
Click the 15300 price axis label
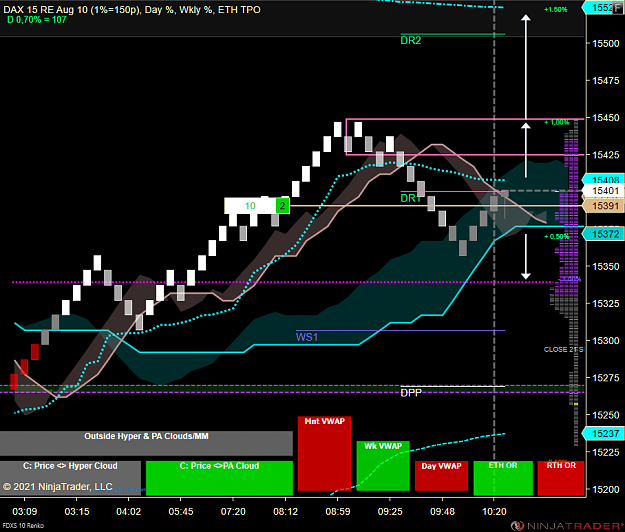point(605,341)
